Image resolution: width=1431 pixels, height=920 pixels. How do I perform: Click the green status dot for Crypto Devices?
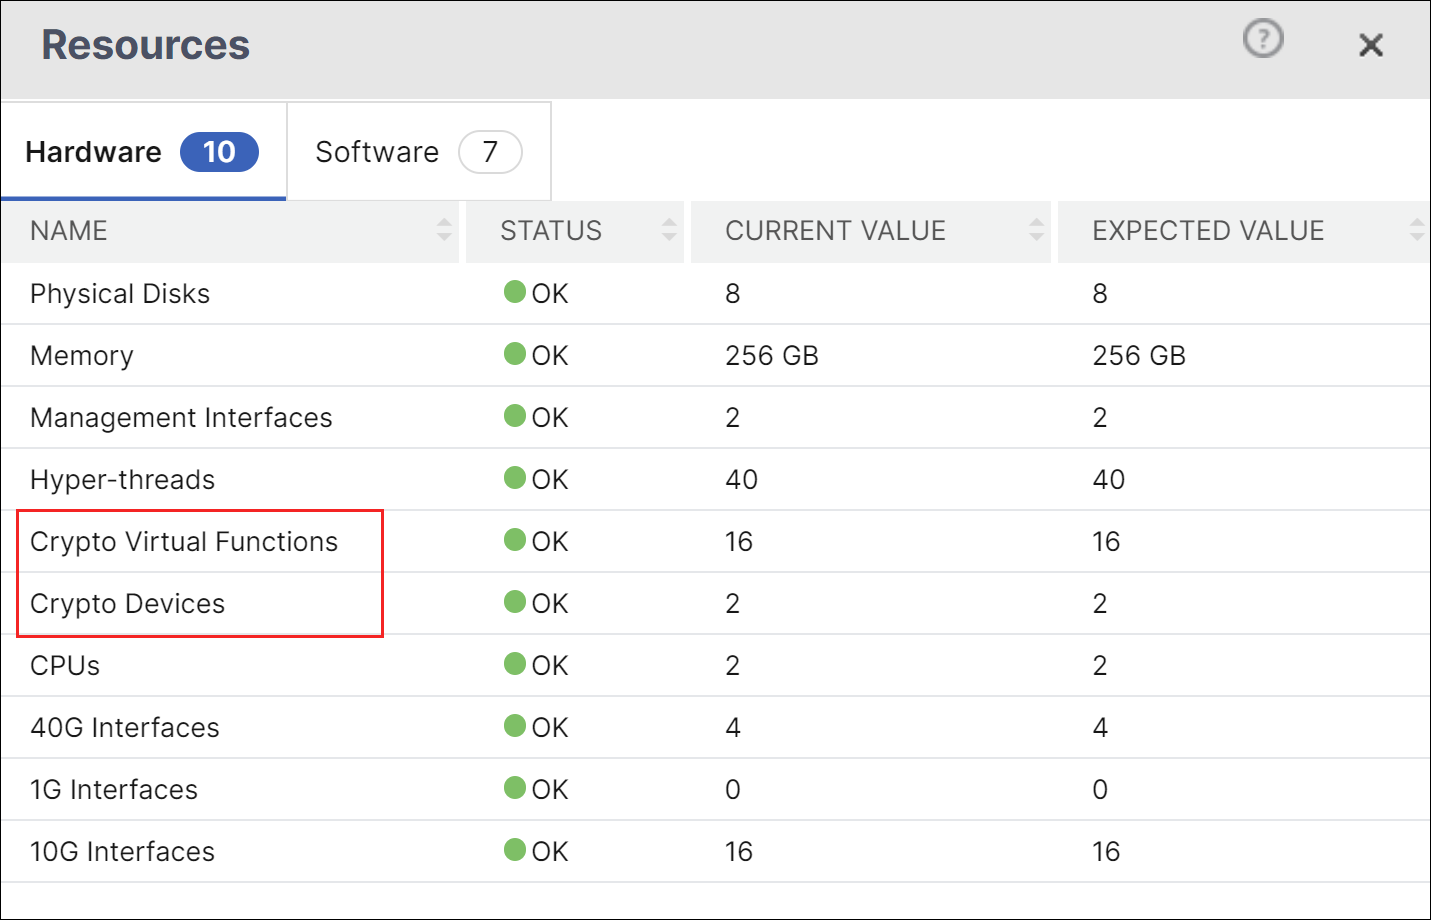click(515, 602)
